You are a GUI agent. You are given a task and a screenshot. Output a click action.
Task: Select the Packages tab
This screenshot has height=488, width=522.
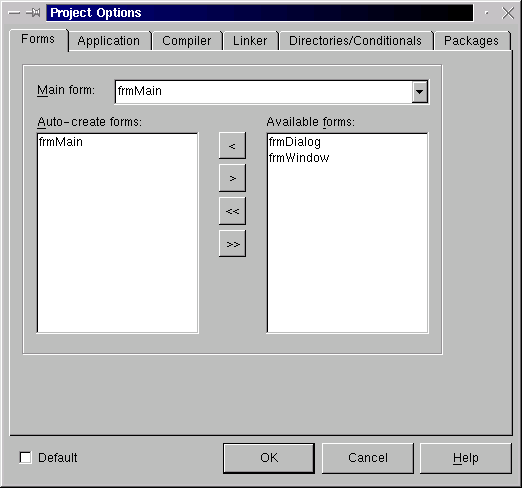[x=471, y=41]
